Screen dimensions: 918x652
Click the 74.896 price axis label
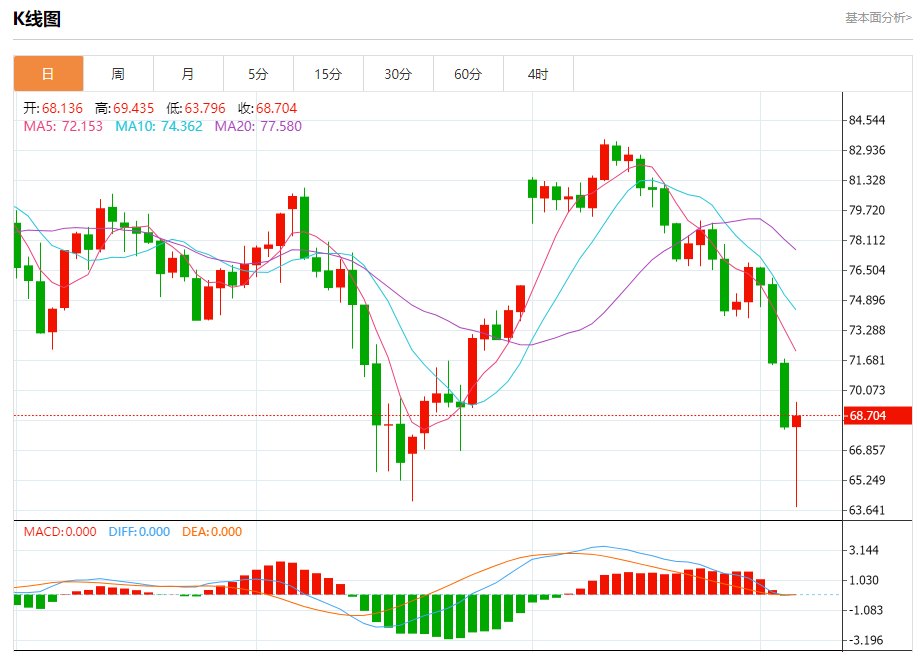867,300
